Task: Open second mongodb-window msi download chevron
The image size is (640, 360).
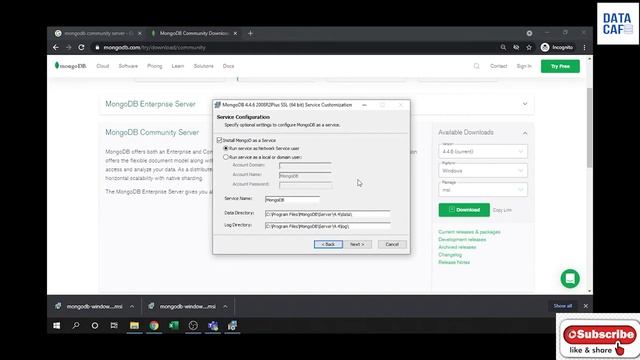Action: 225,307
